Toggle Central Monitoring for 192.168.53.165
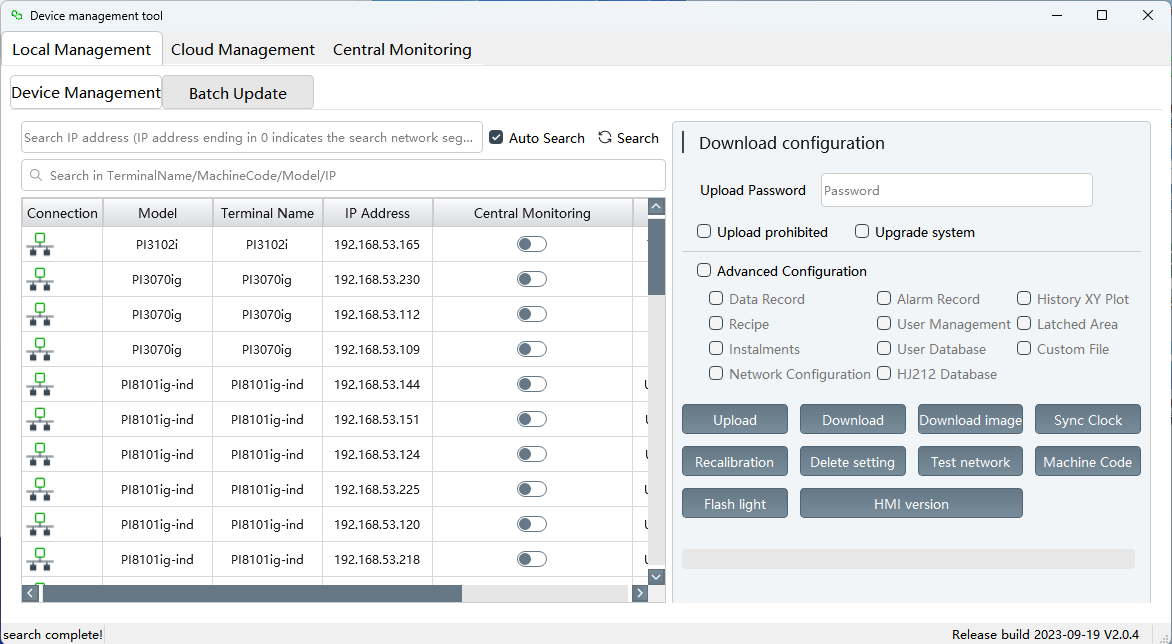Screen dimensions: 1172x644 click(532, 244)
